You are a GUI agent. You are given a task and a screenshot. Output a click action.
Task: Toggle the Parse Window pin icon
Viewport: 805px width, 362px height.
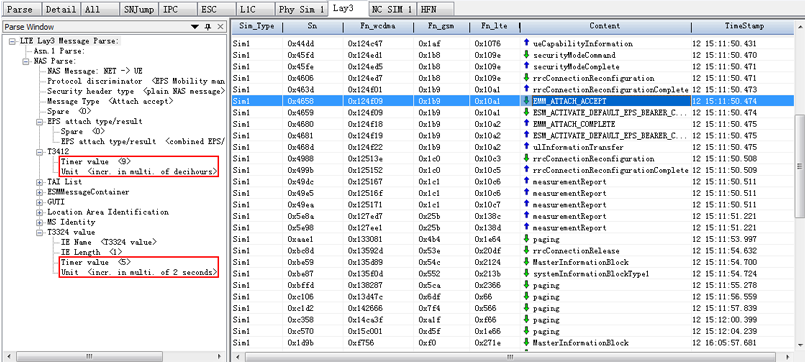click(208, 27)
